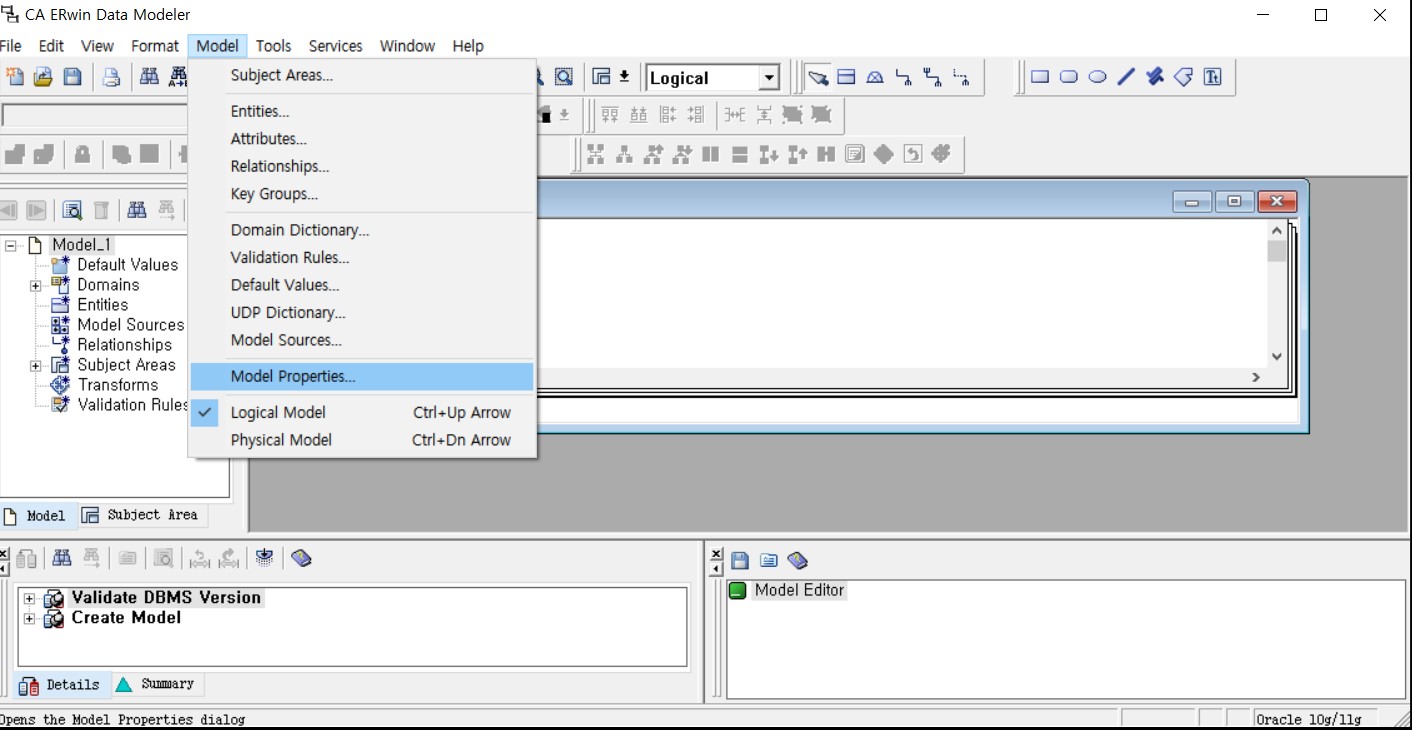Image resolution: width=1412 pixels, height=730 pixels.
Task: Click the diagram window vertical scrollbar
Action: coord(1277,294)
